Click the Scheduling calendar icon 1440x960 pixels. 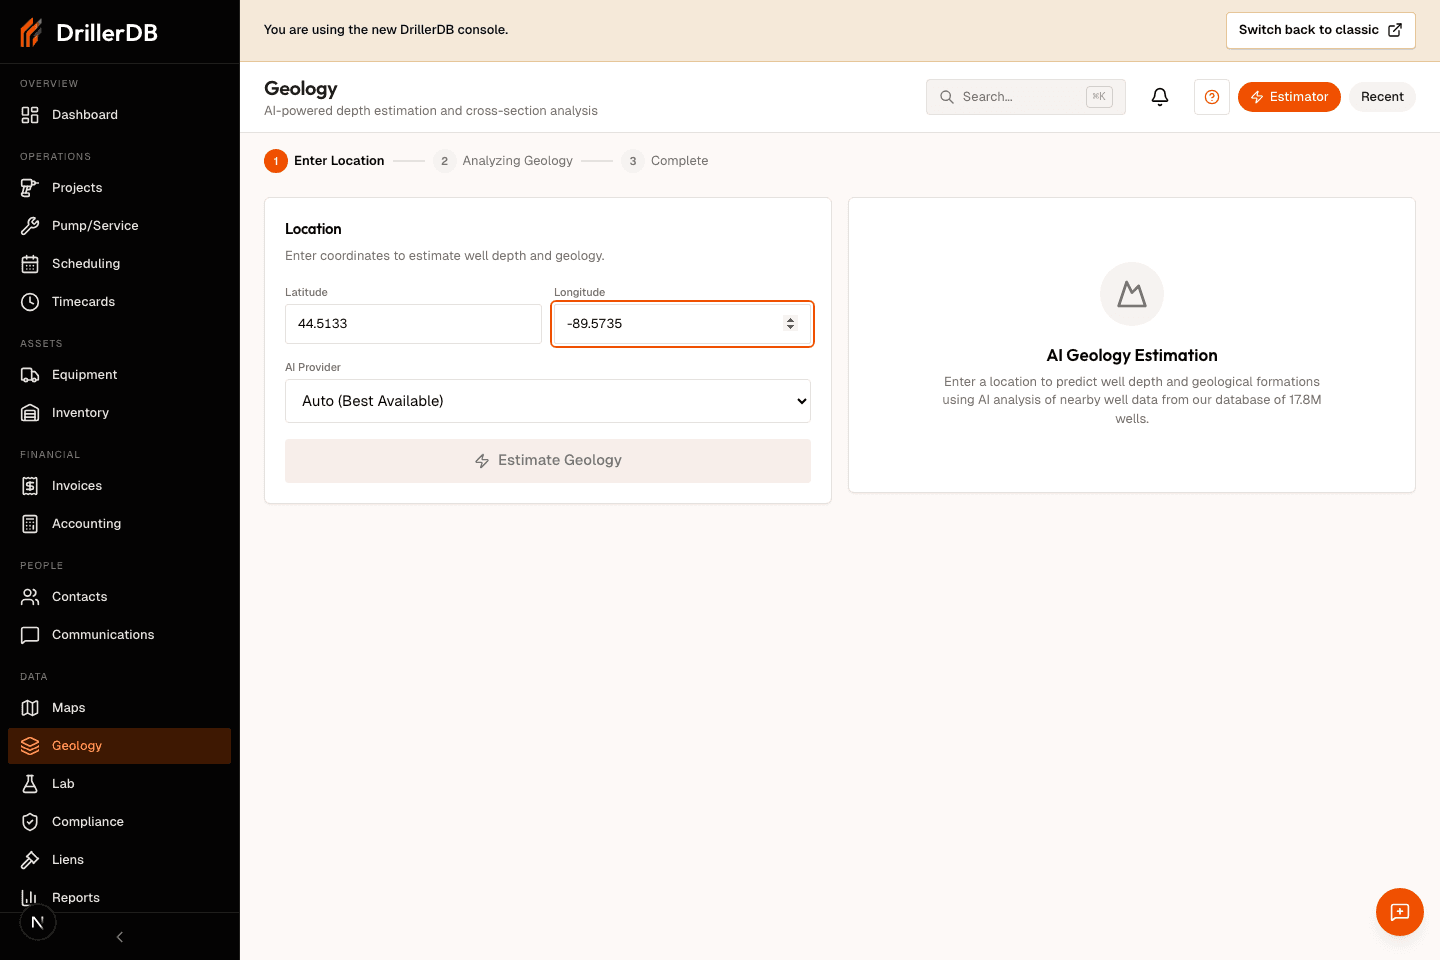[30, 264]
